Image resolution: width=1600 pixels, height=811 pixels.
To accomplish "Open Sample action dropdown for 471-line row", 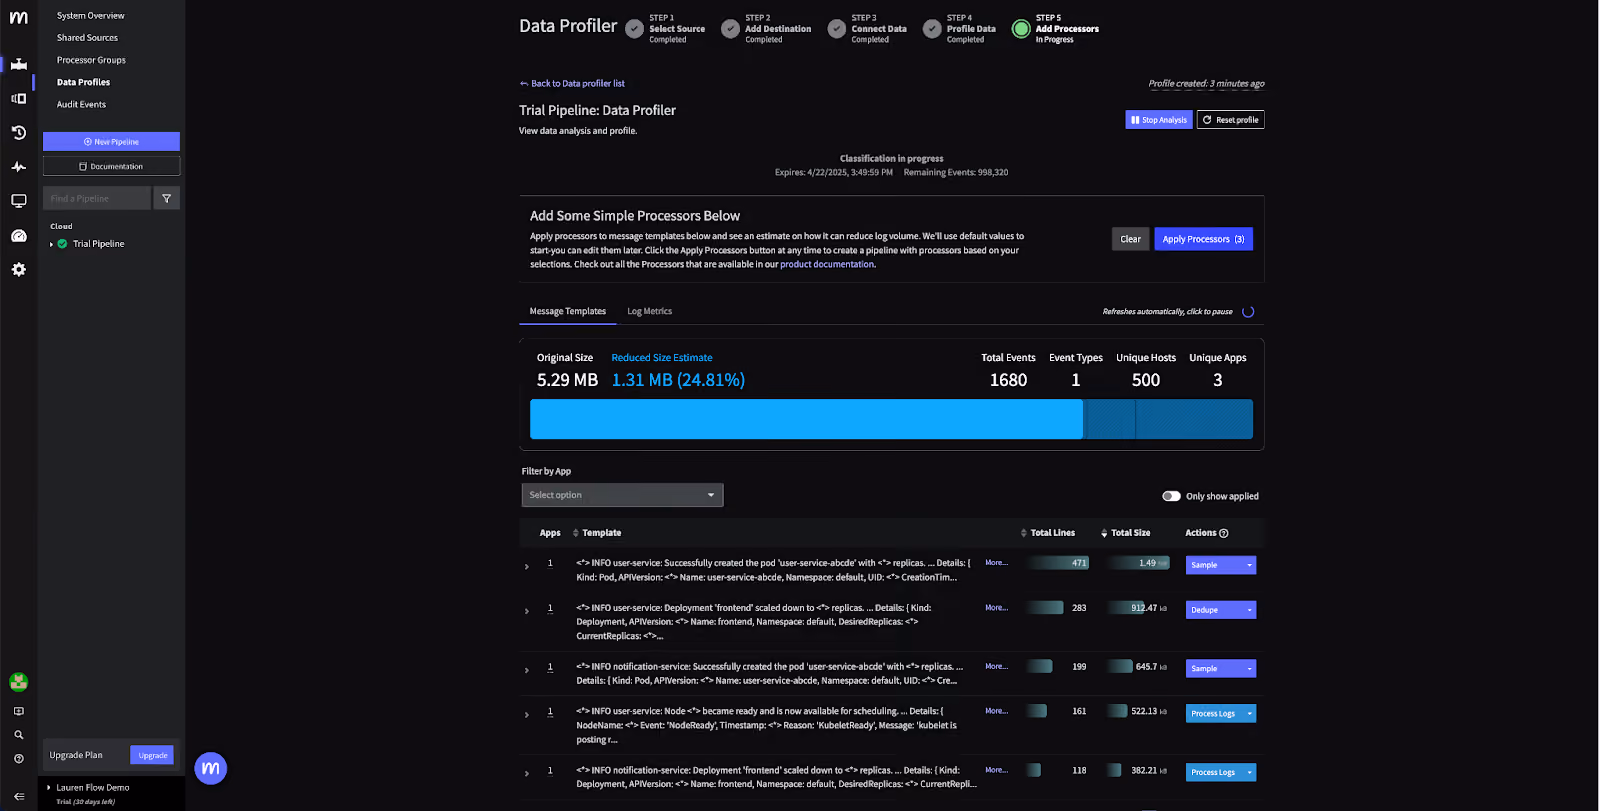I will coord(1249,565).
